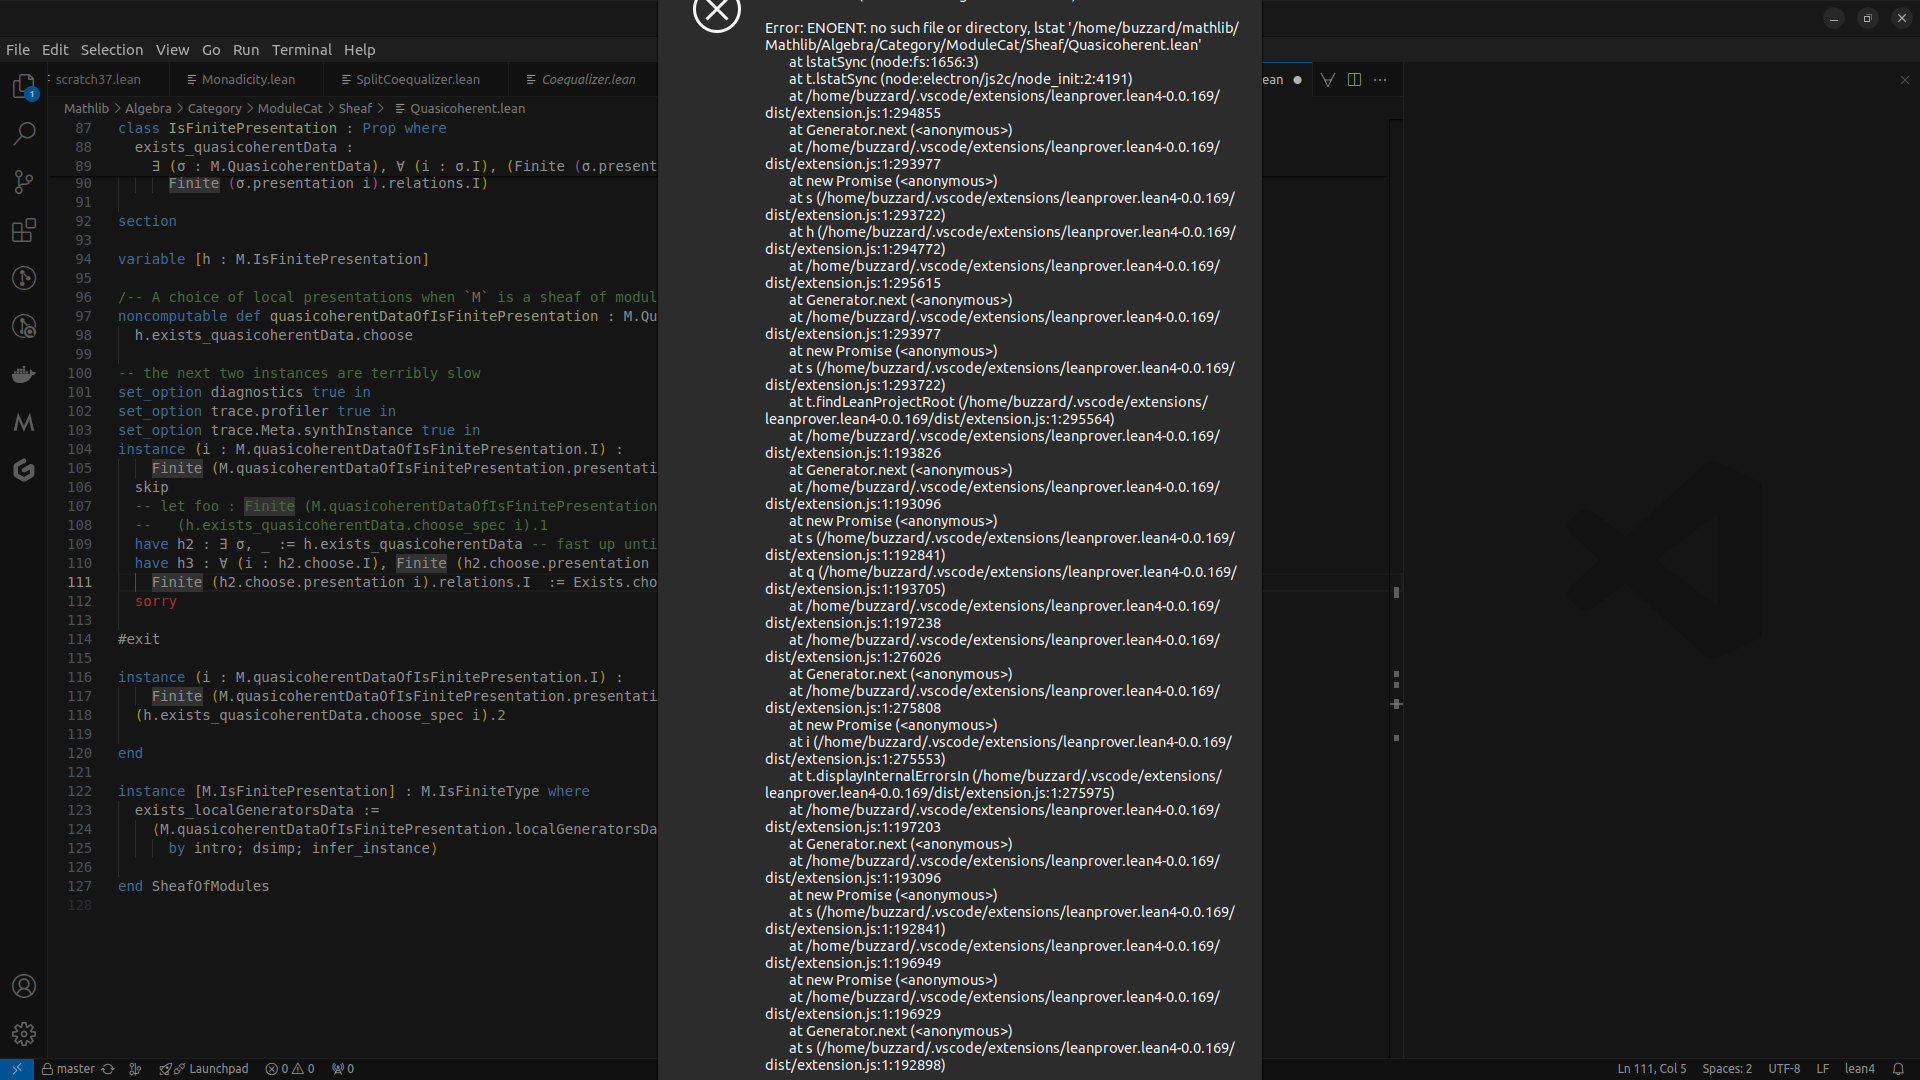Click the lean4 language mode selector
Viewport: 1920px width, 1080px height.
[x=1859, y=1069]
